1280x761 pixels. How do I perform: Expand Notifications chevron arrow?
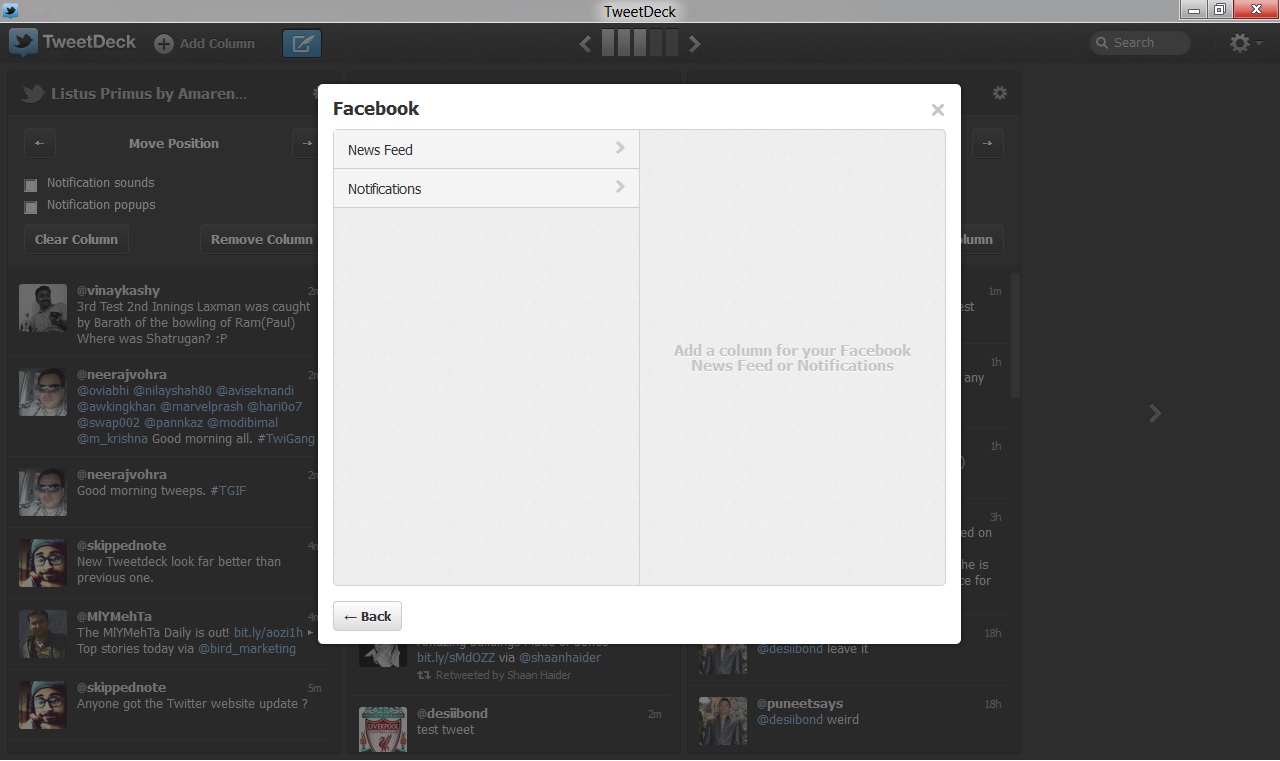coord(620,187)
